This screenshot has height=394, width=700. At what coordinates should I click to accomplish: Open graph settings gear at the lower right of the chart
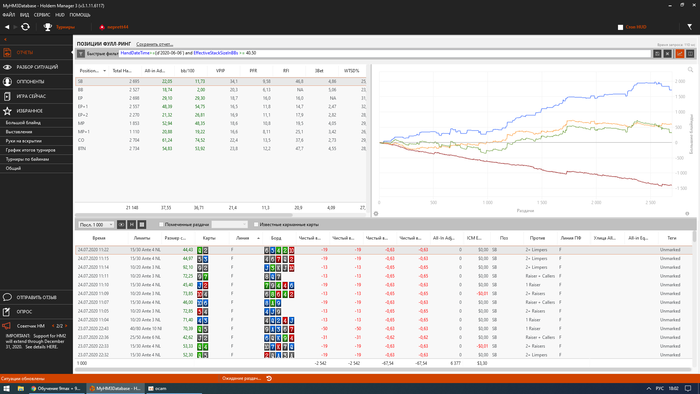(x=687, y=214)
